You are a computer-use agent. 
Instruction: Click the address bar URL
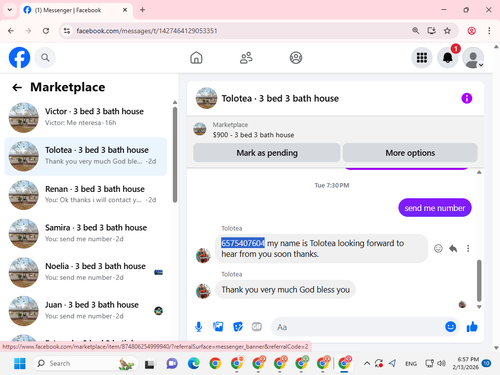[147, 31]
